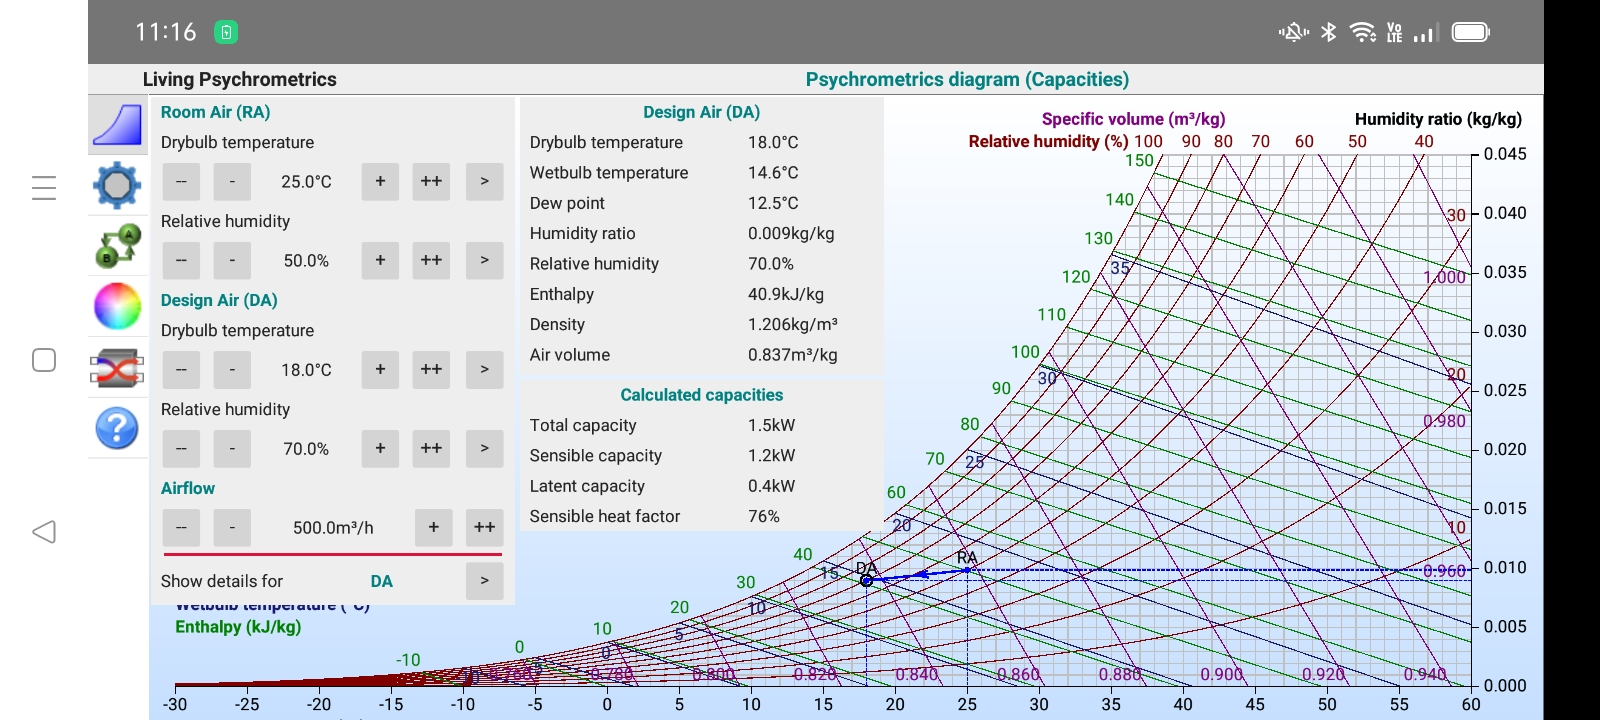Decrease Room Air humidity with double minus

coord(181,260)
